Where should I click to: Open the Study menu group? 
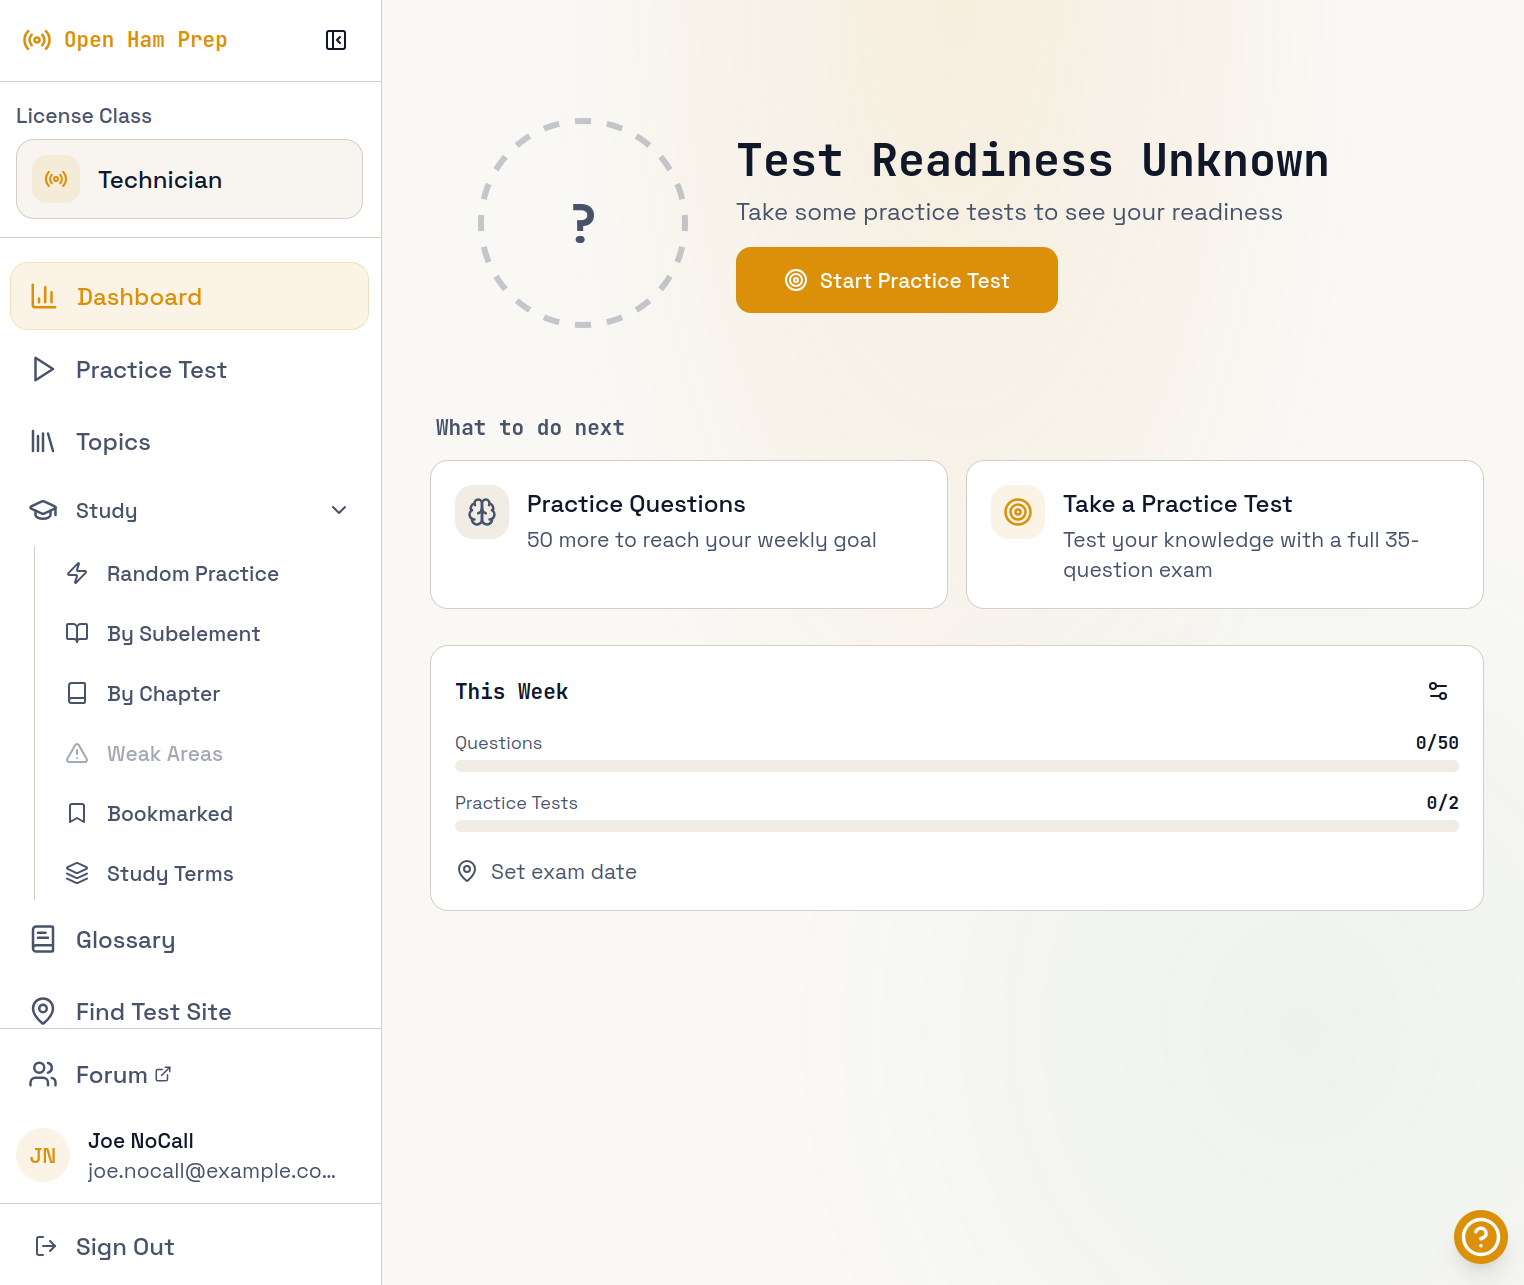click(107, 511)
